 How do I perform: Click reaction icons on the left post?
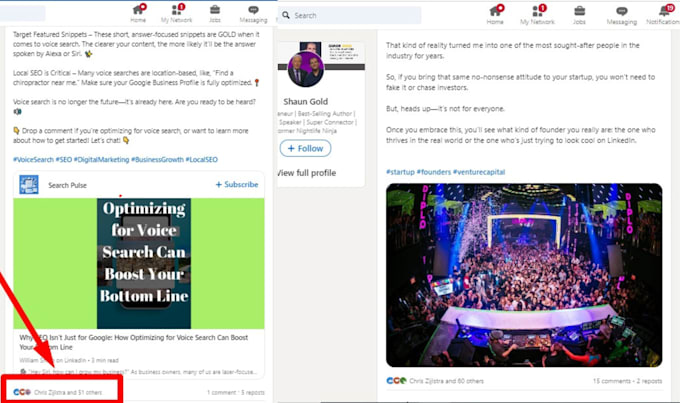[22, 392]
